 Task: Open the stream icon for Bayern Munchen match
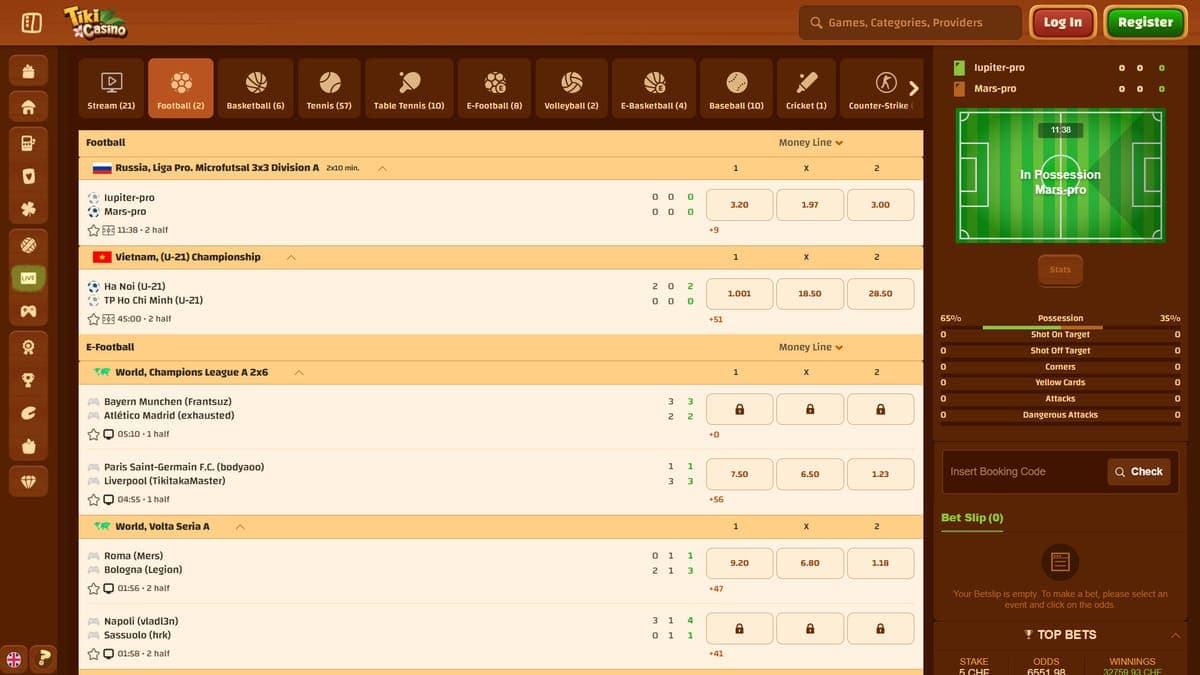pos(109,434)
